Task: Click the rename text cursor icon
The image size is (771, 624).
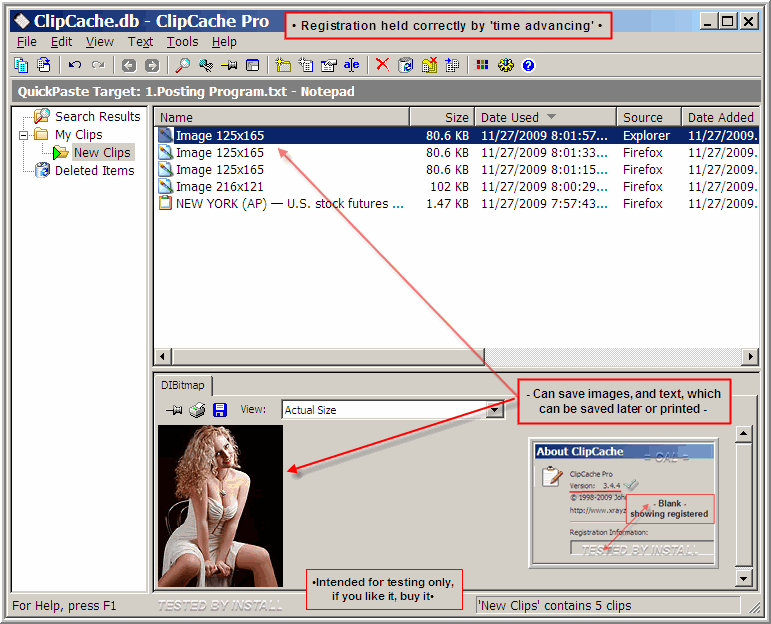Action: coord(351,65)
